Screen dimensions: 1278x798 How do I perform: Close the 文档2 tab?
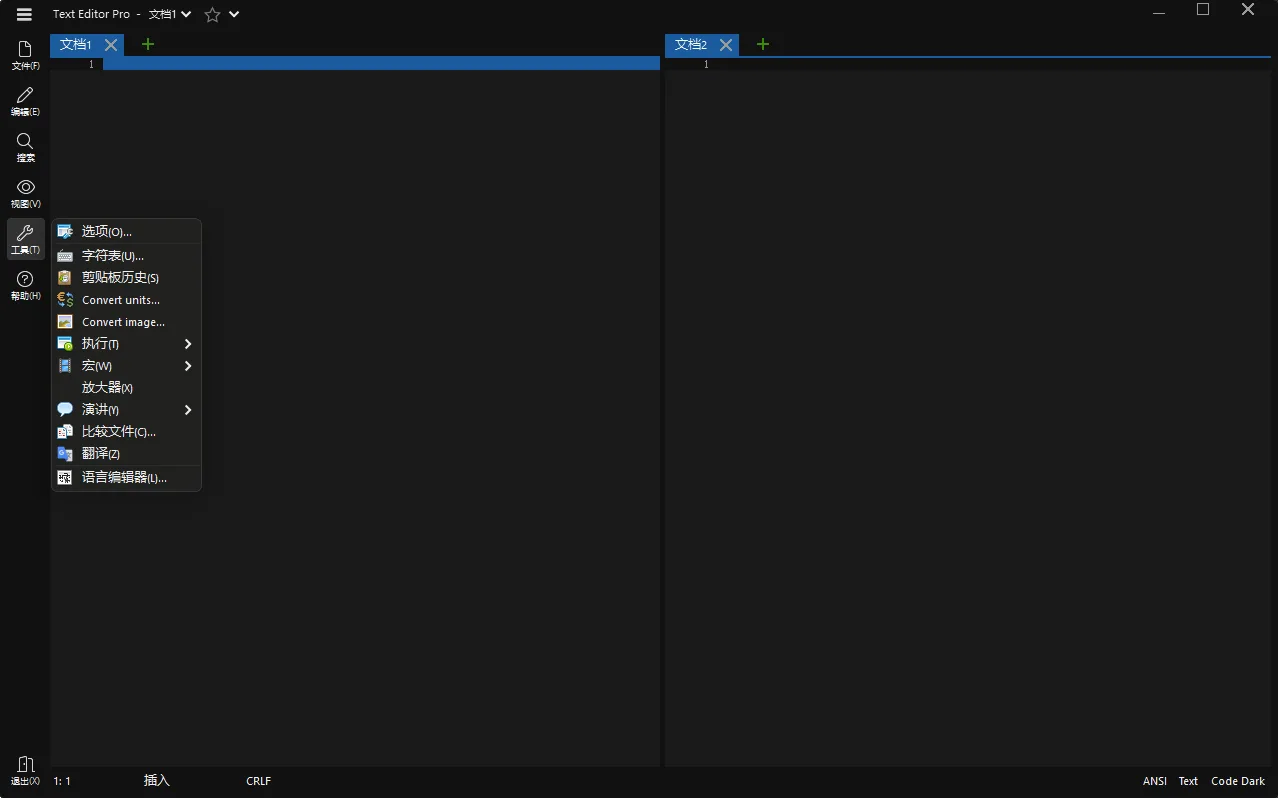point(726,45)
